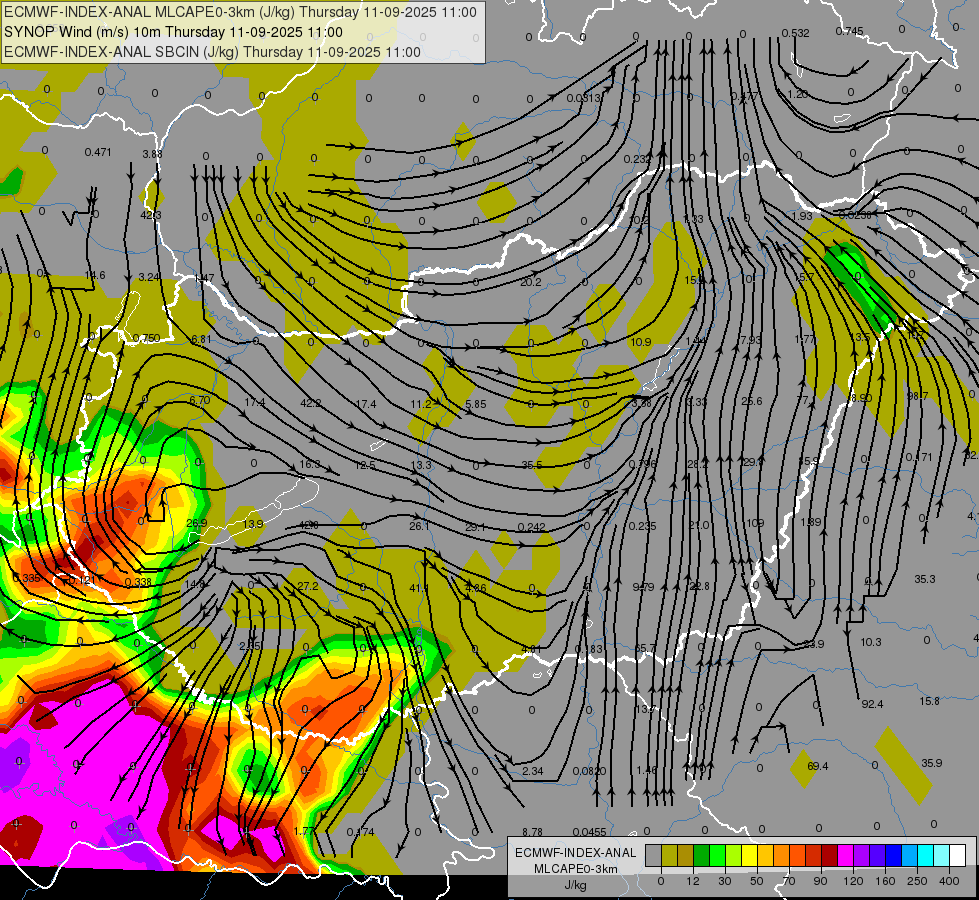The height and width of the screenshot is (900, 979).
Task: Click the '12.5' value on the map
Action: click(x=365, y=465)
